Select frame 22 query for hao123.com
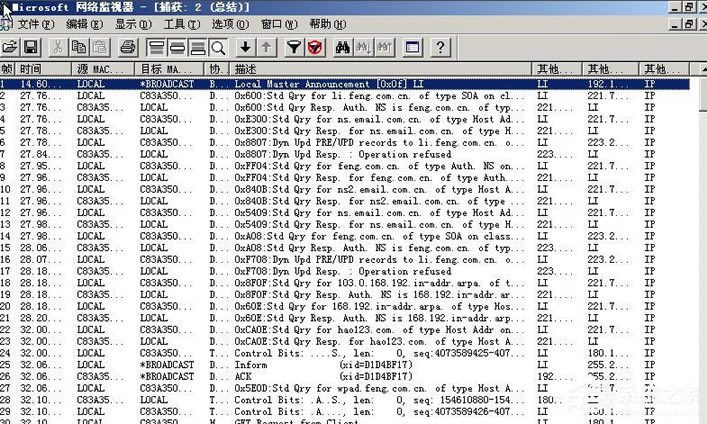This screenshot has width=707, height=424. tap(344, 330)
